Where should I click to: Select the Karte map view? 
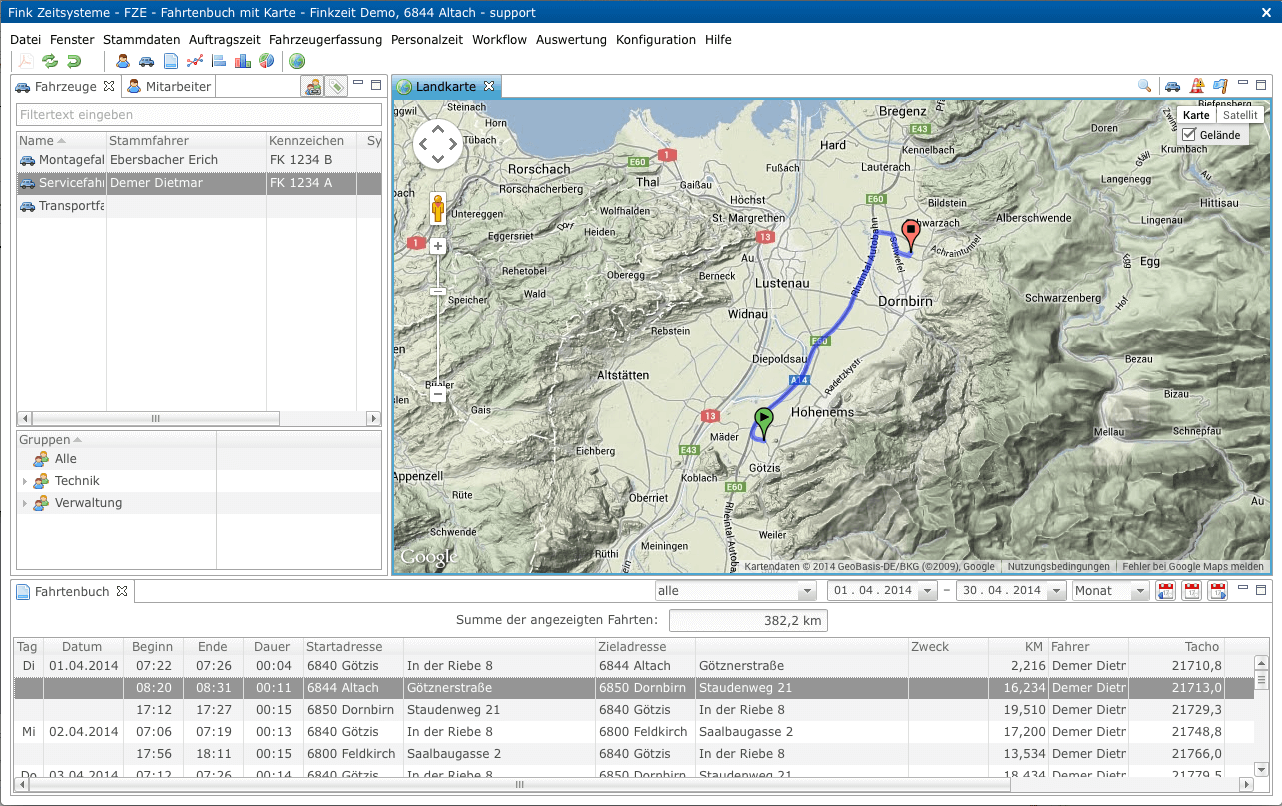coord(1196,115)
